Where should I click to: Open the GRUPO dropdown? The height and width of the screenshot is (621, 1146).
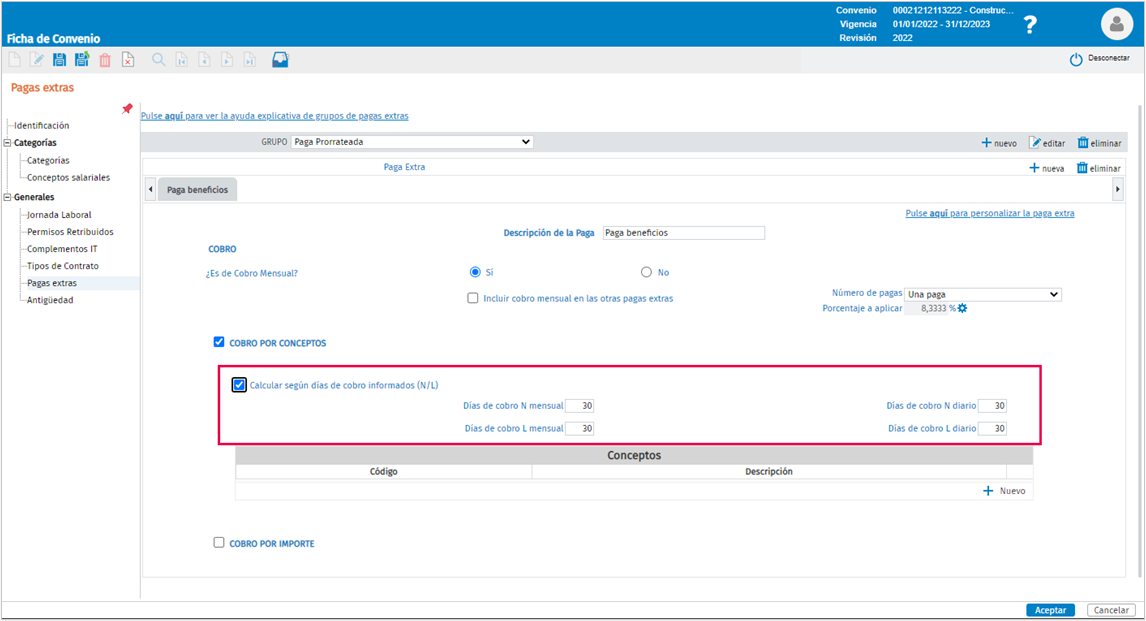(412, 142)
